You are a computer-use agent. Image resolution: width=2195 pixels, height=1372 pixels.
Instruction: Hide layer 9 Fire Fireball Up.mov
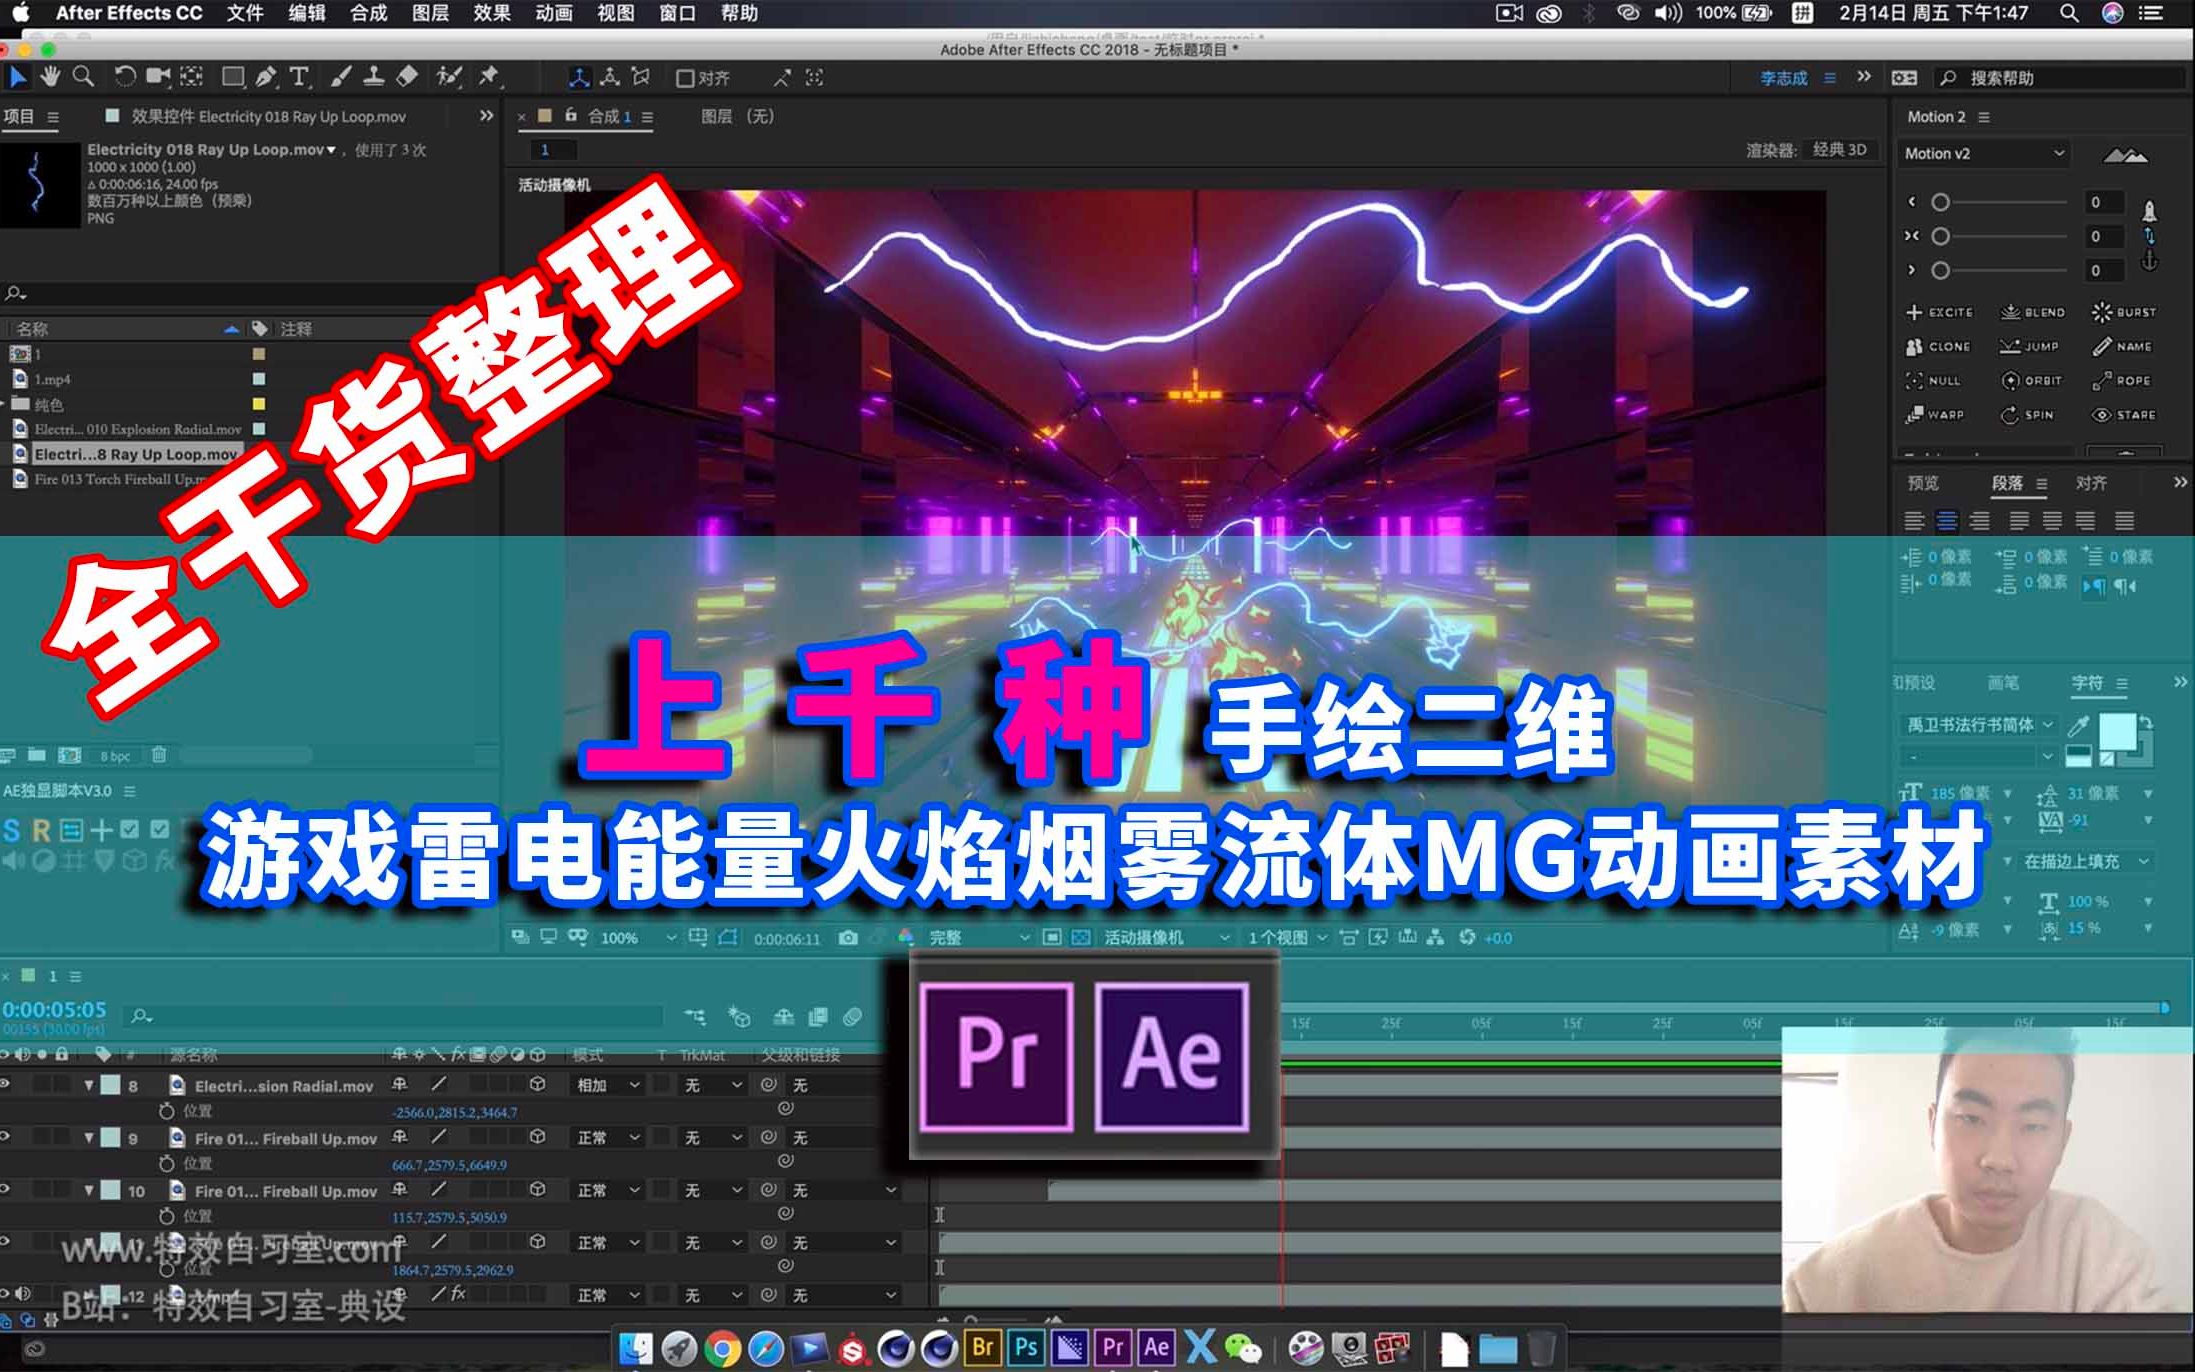6,1137
